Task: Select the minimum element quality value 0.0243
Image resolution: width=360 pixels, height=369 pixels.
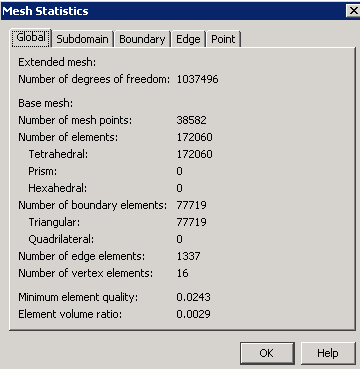Action: point(193,297)
